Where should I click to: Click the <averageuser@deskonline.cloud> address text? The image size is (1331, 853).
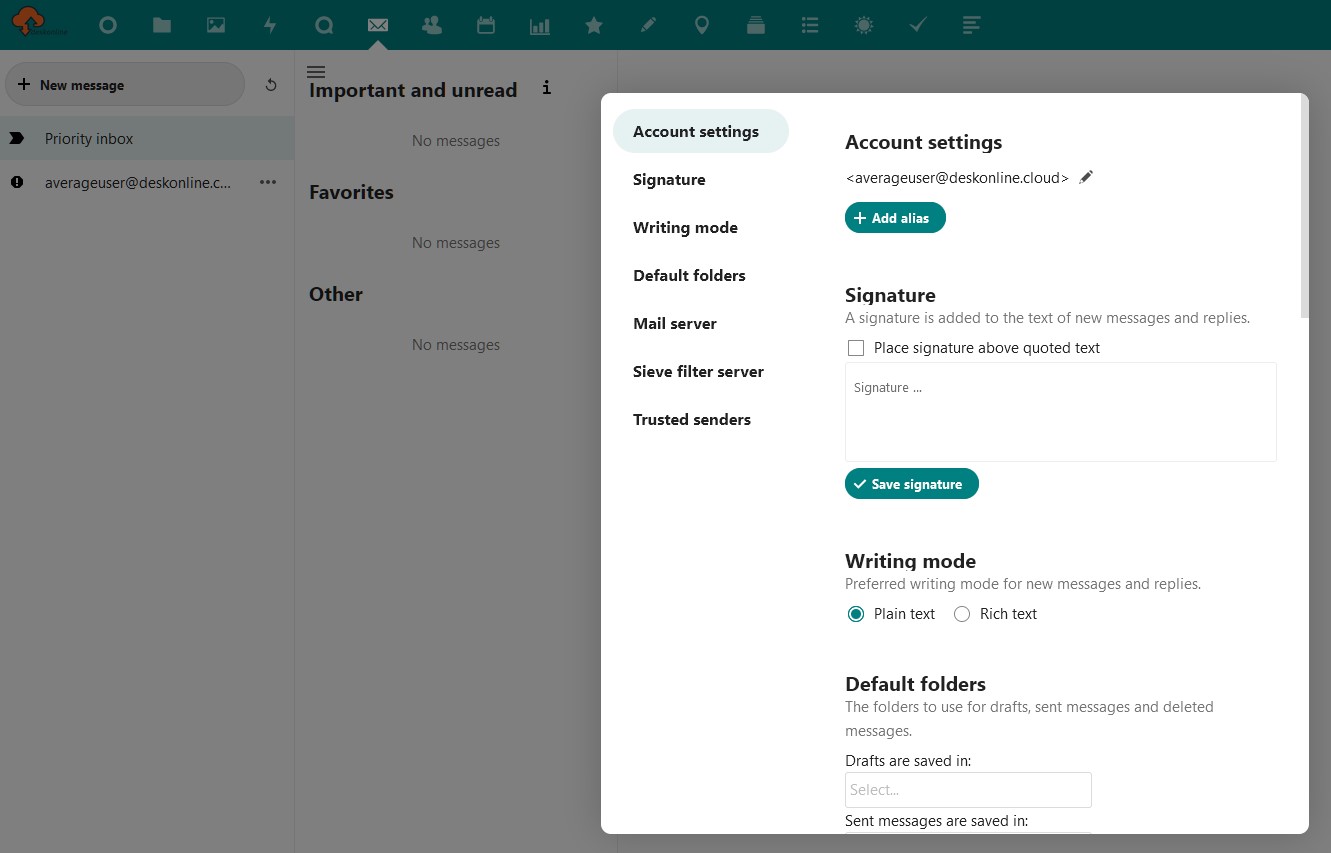click(x=957, y=178)
